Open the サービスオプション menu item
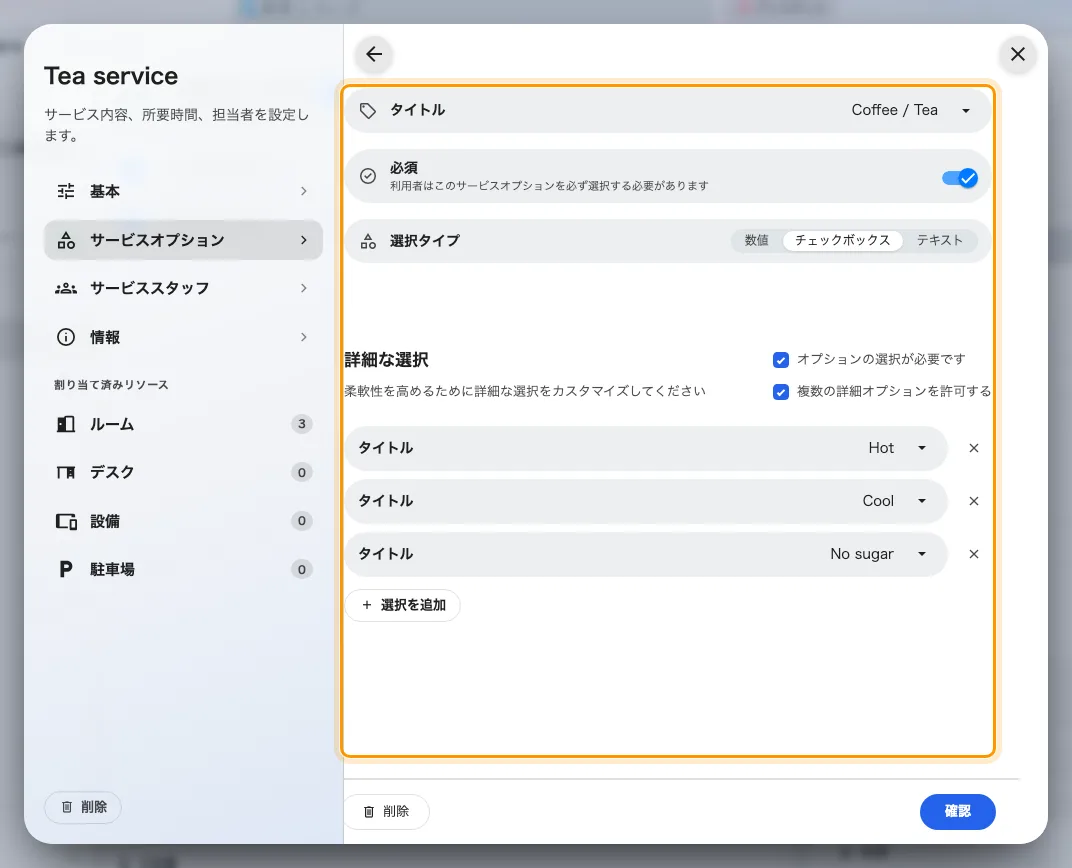The width and height of the screenshot is (1072, 868). point(183,240)
